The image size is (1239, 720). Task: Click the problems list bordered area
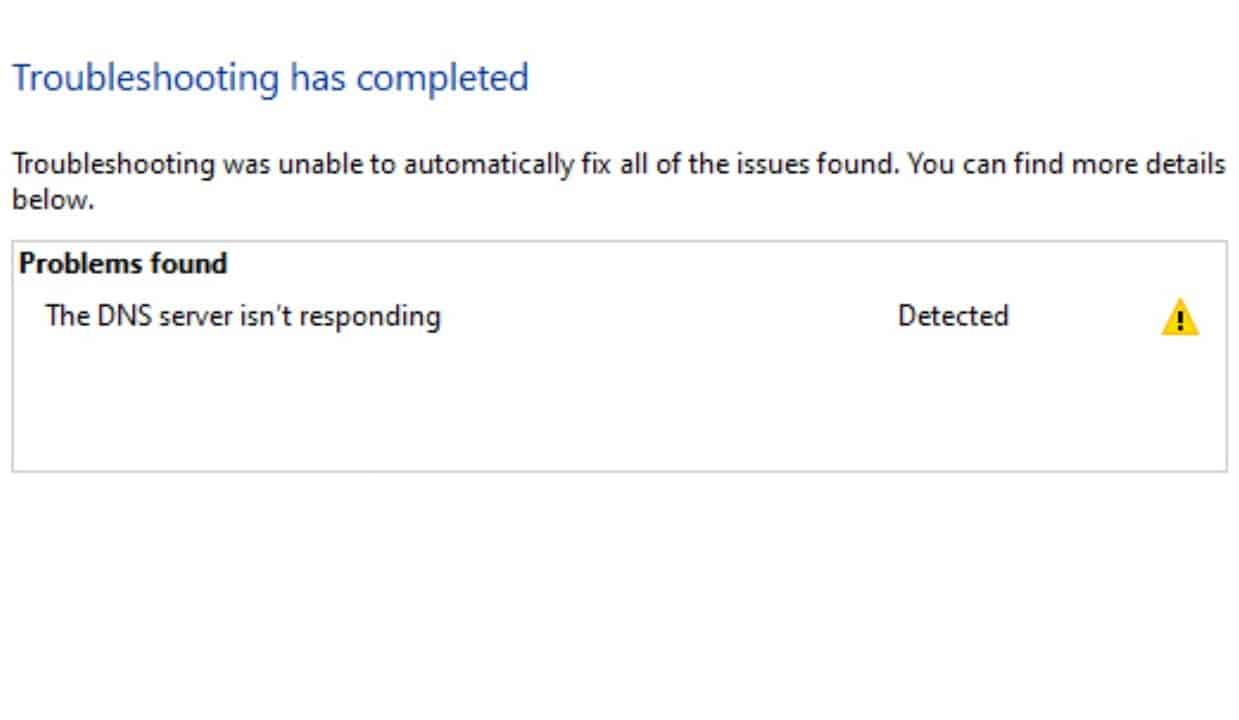click(x=618, y=400)
